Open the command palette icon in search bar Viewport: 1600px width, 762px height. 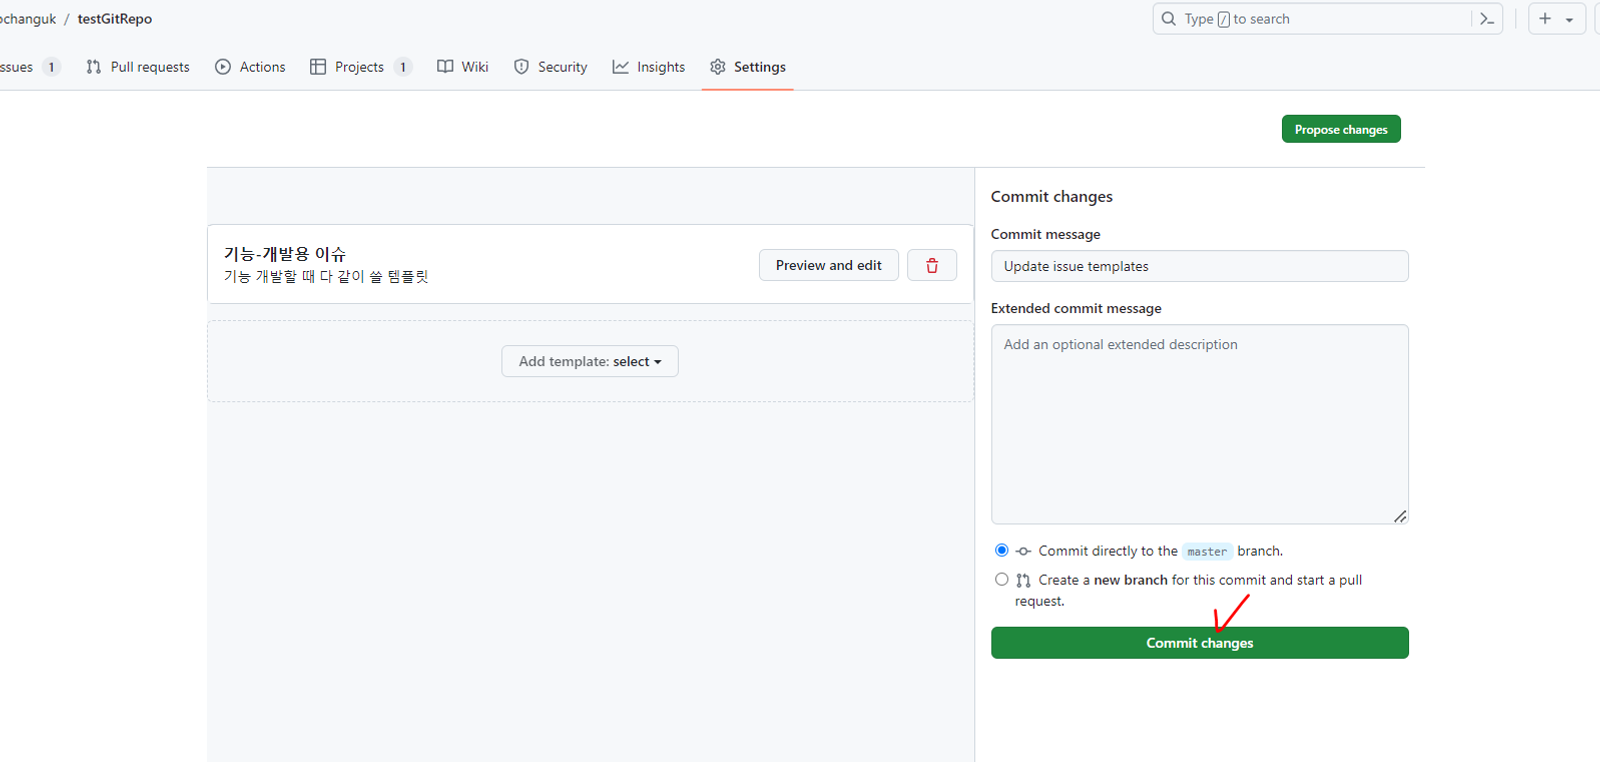tap(1487, 19)
